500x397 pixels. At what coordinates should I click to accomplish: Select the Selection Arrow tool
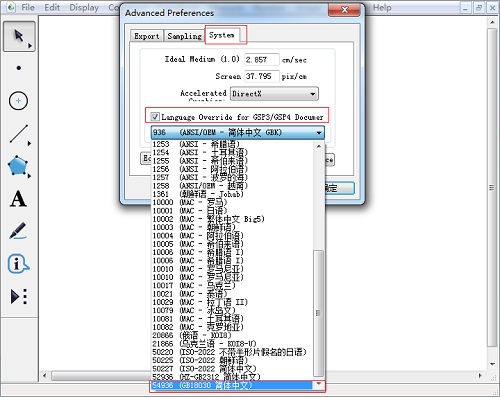tap(19, 36)
